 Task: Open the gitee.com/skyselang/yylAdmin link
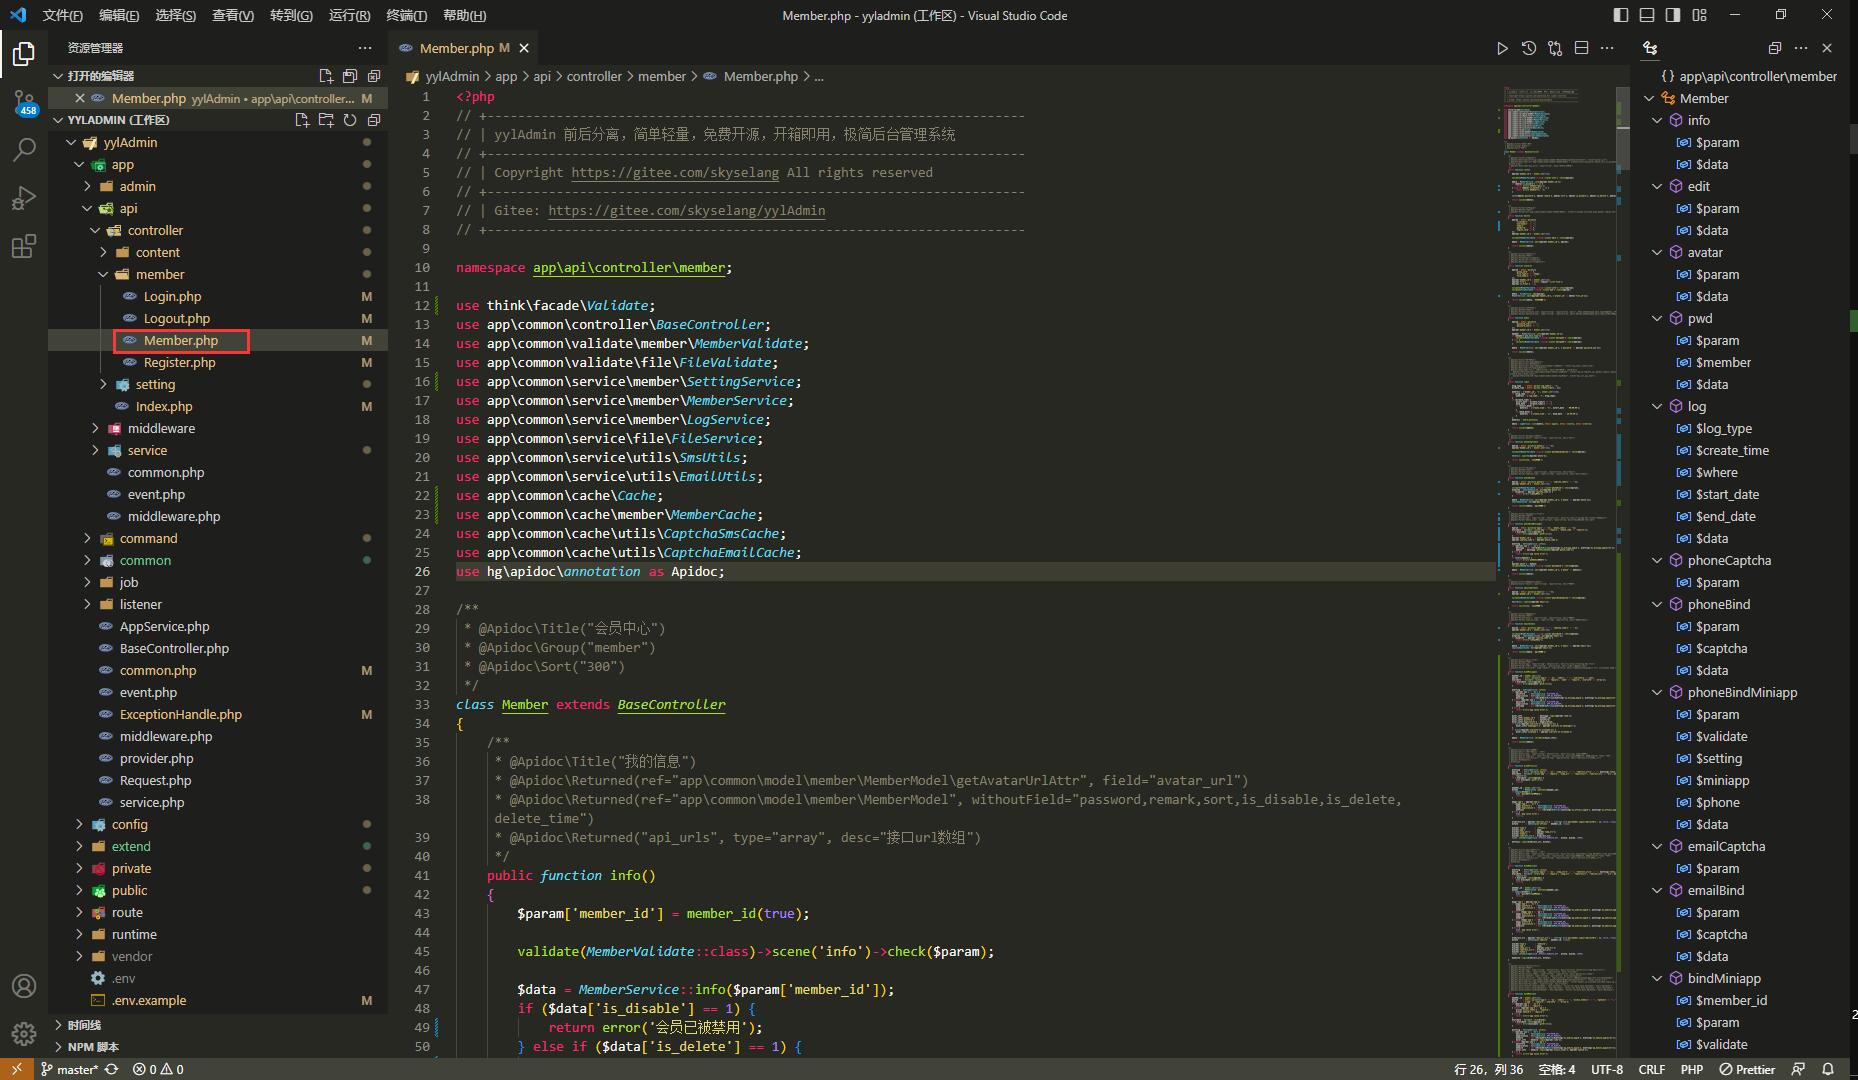tap(686, 211)
